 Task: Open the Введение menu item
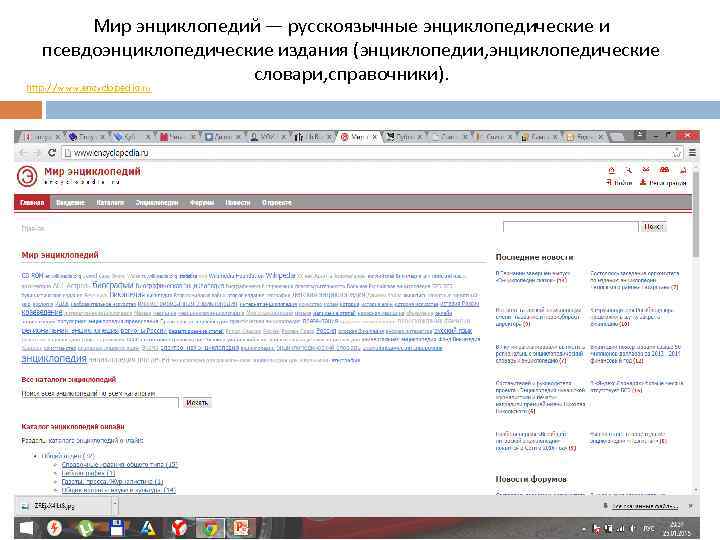pyautogui.click(x=70, y=202)
